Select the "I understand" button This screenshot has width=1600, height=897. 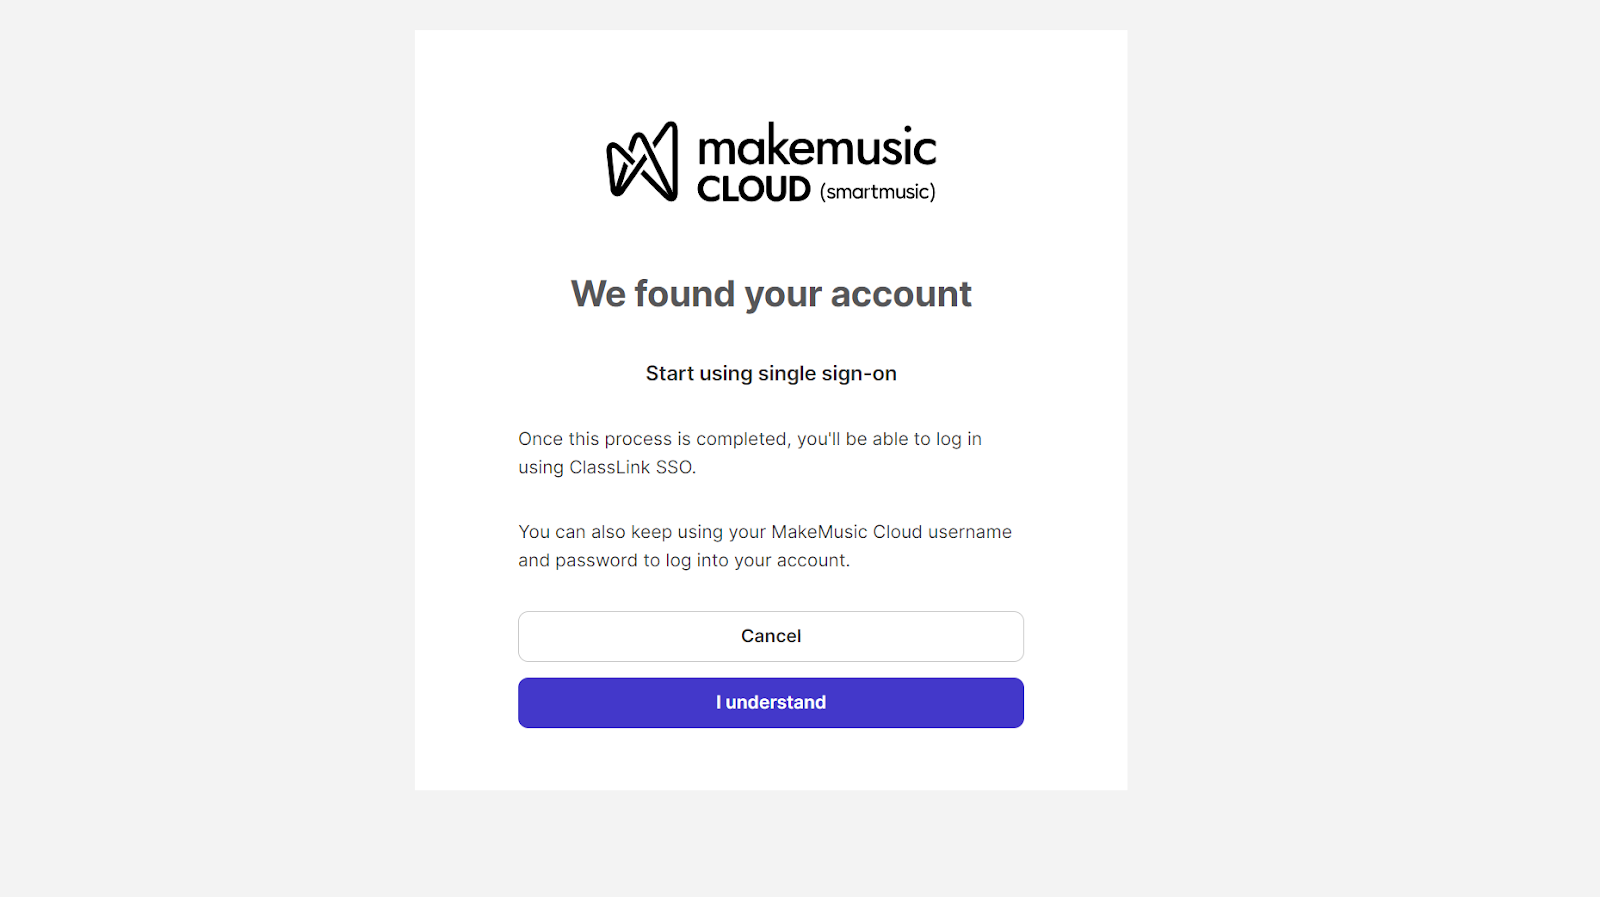click(x=771, y=703)
